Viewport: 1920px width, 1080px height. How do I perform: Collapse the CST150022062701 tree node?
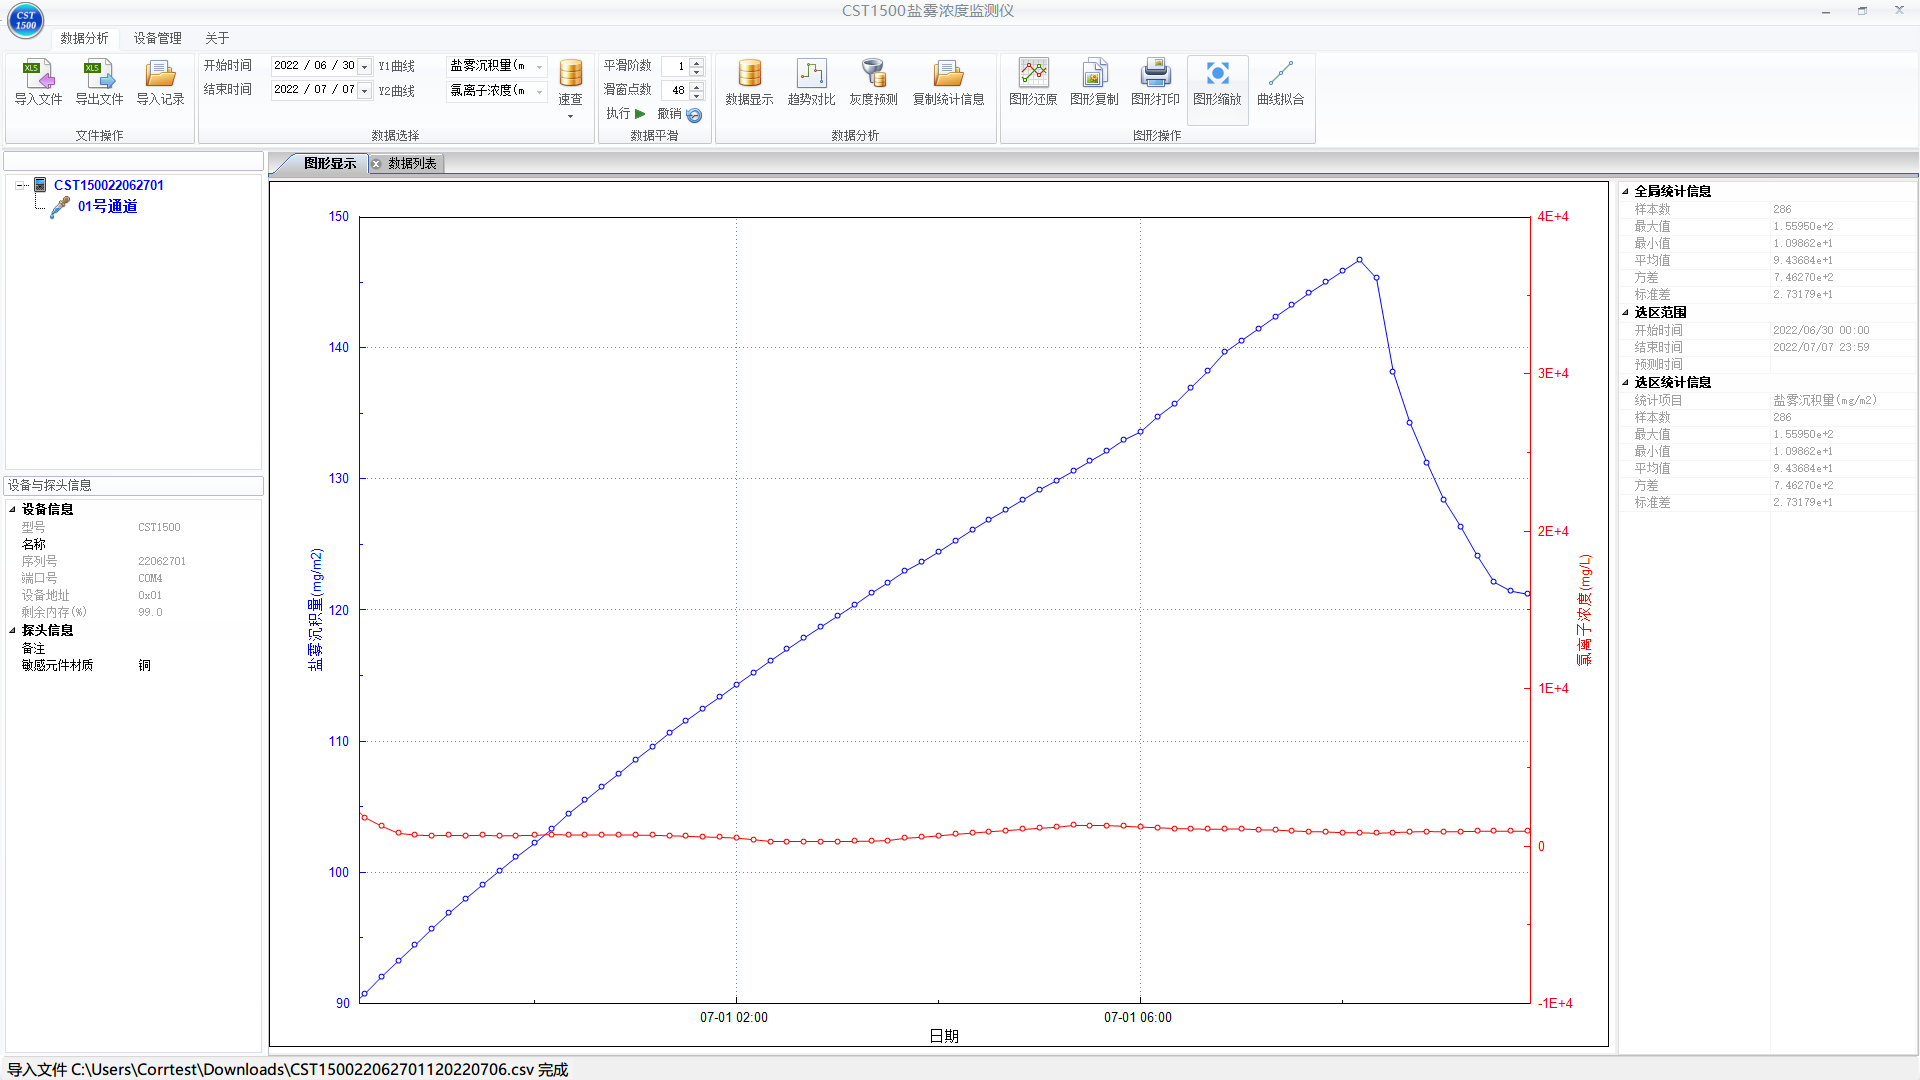point(20,185)
